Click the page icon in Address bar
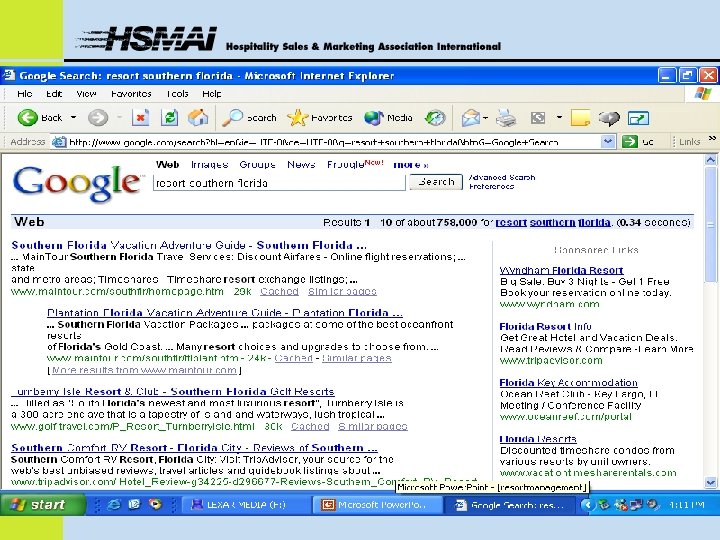Image resolution: width=720 pixels, height=540 pixels. 59,142
